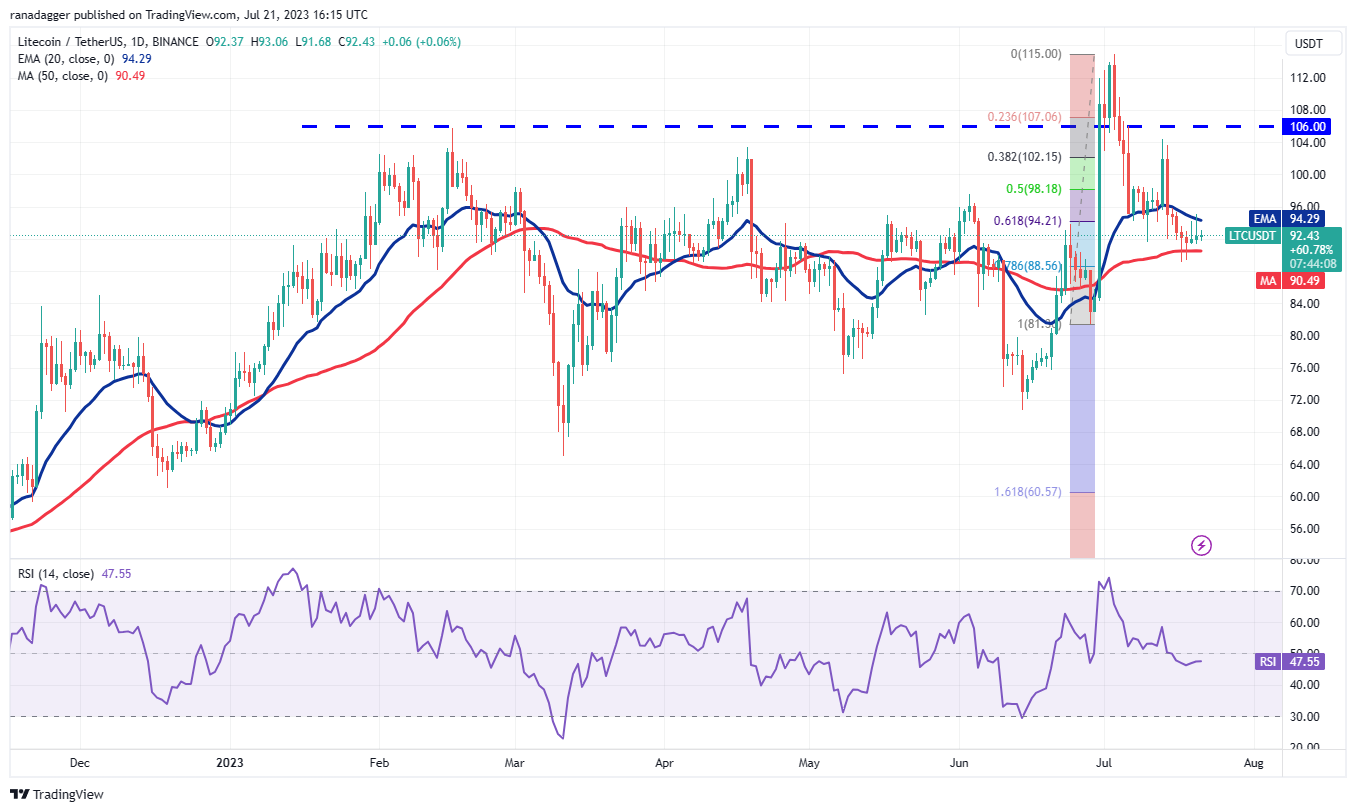Click the 1.618(60.57) Fibonacci extension label
This screenshot has height=812, width=1356.
[x=1030, y=492]
